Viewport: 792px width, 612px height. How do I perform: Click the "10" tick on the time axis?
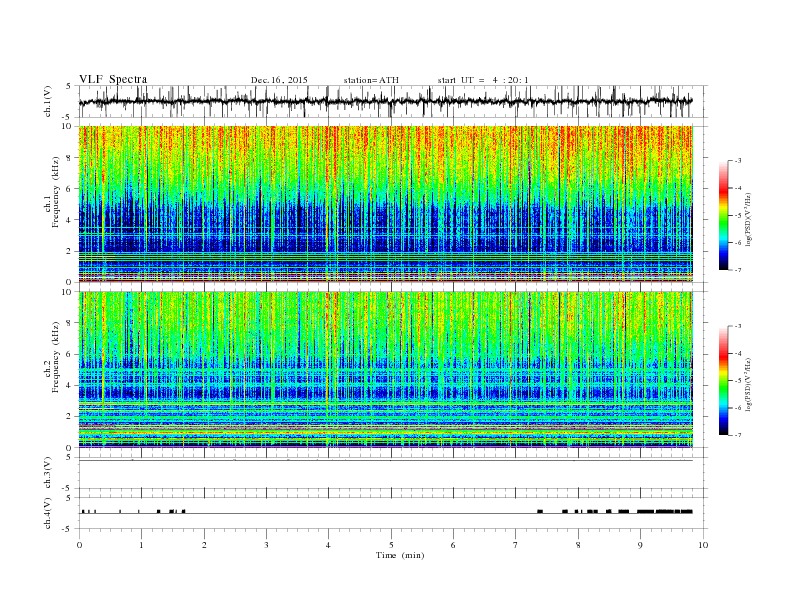(703, 545)
